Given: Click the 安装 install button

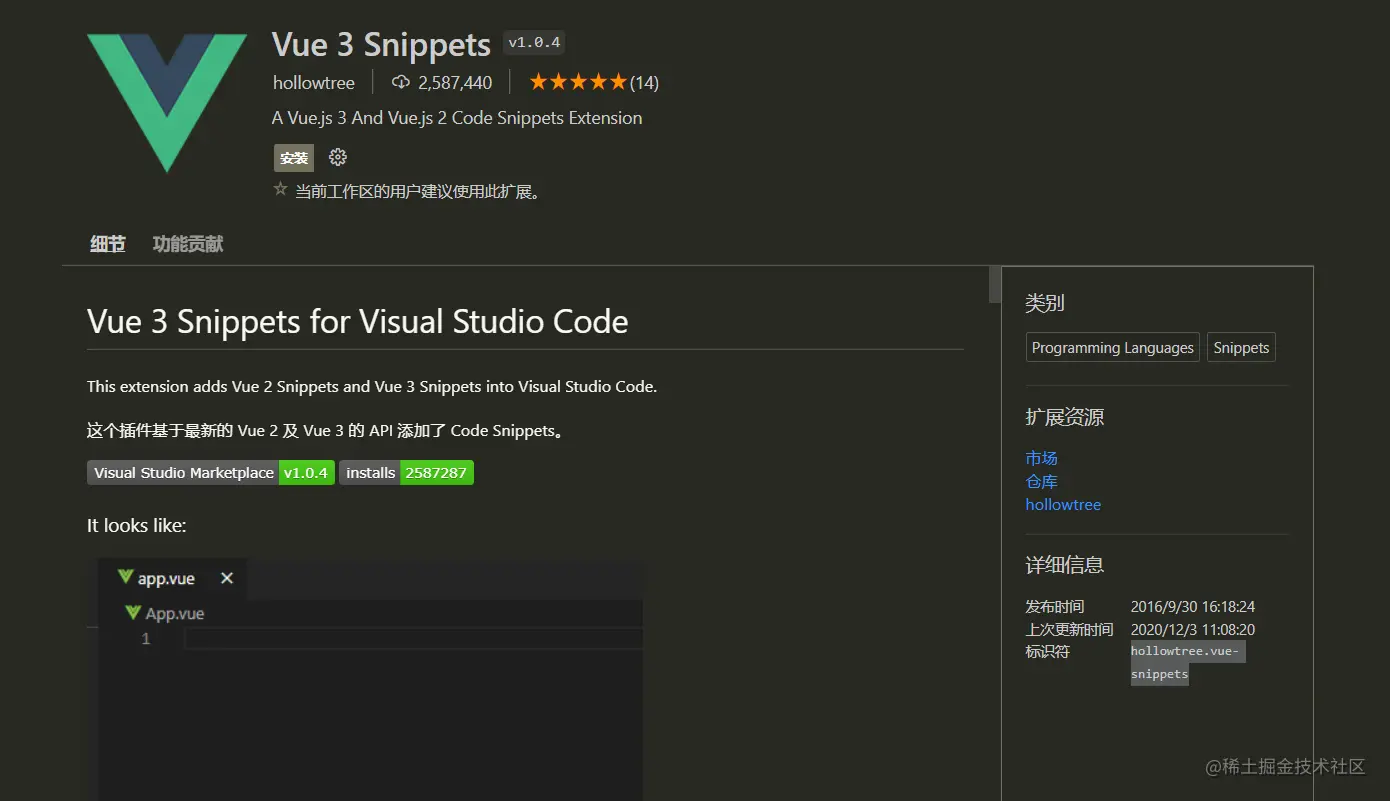Looking at the screenshot, I should click(294, 158).
